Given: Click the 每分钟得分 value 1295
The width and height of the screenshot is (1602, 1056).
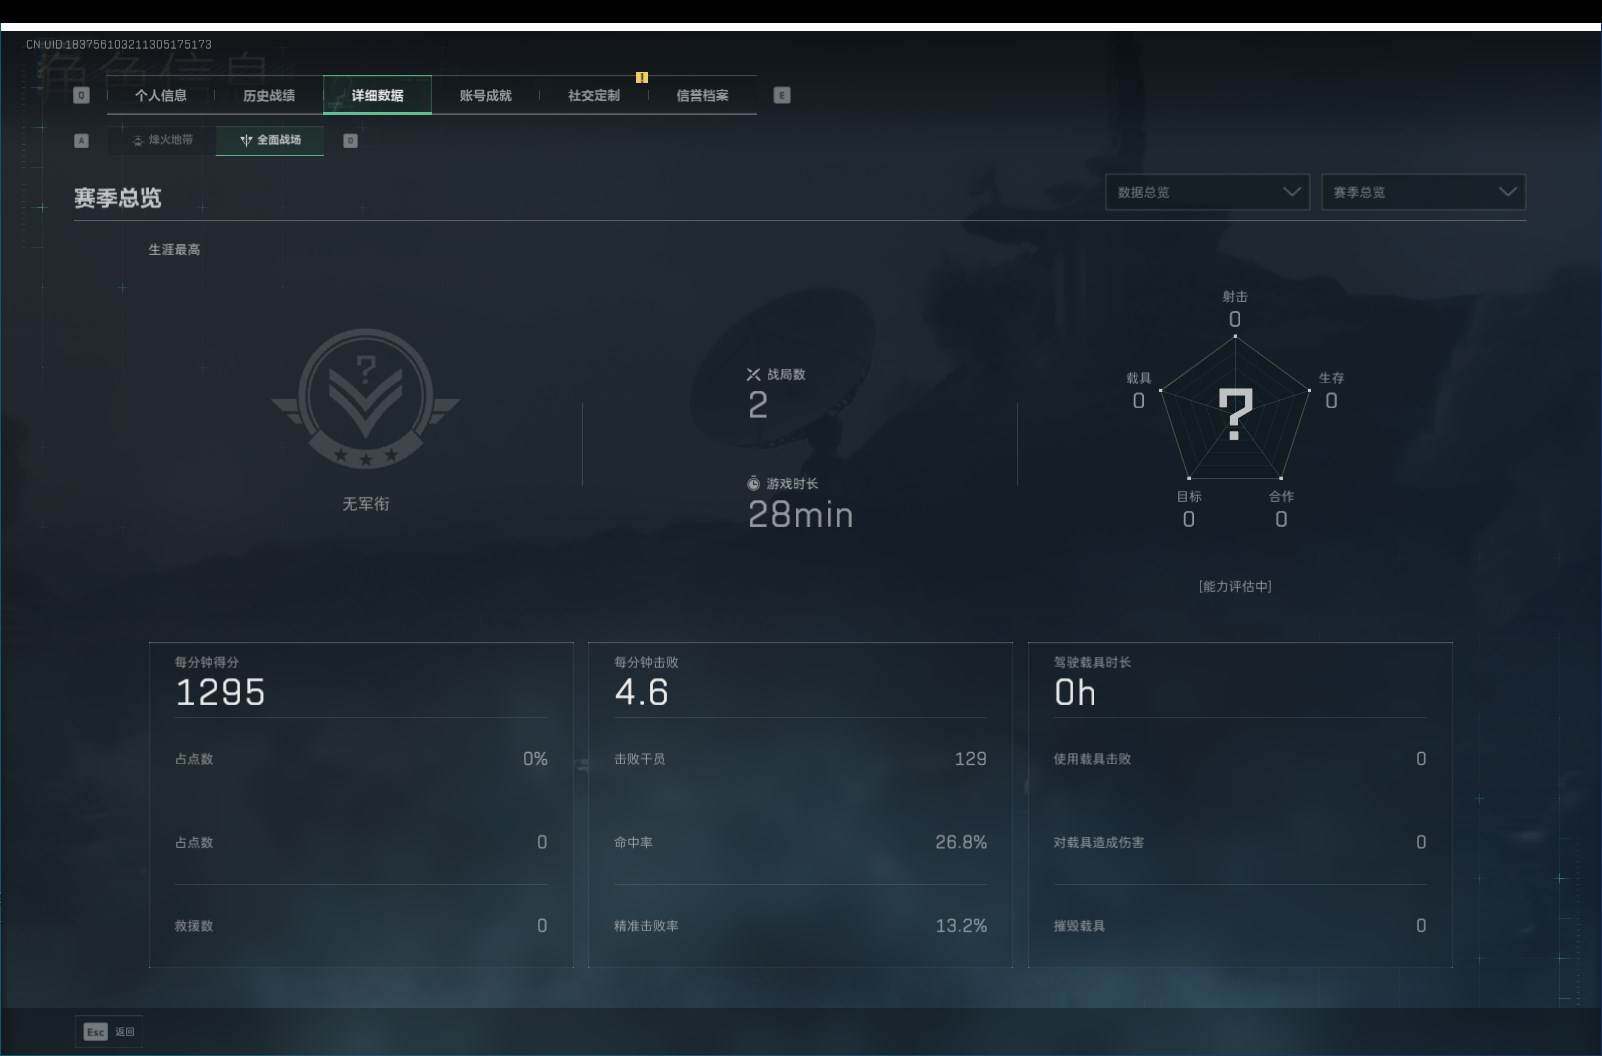Looking at the screenshot, I should point(220,692).
